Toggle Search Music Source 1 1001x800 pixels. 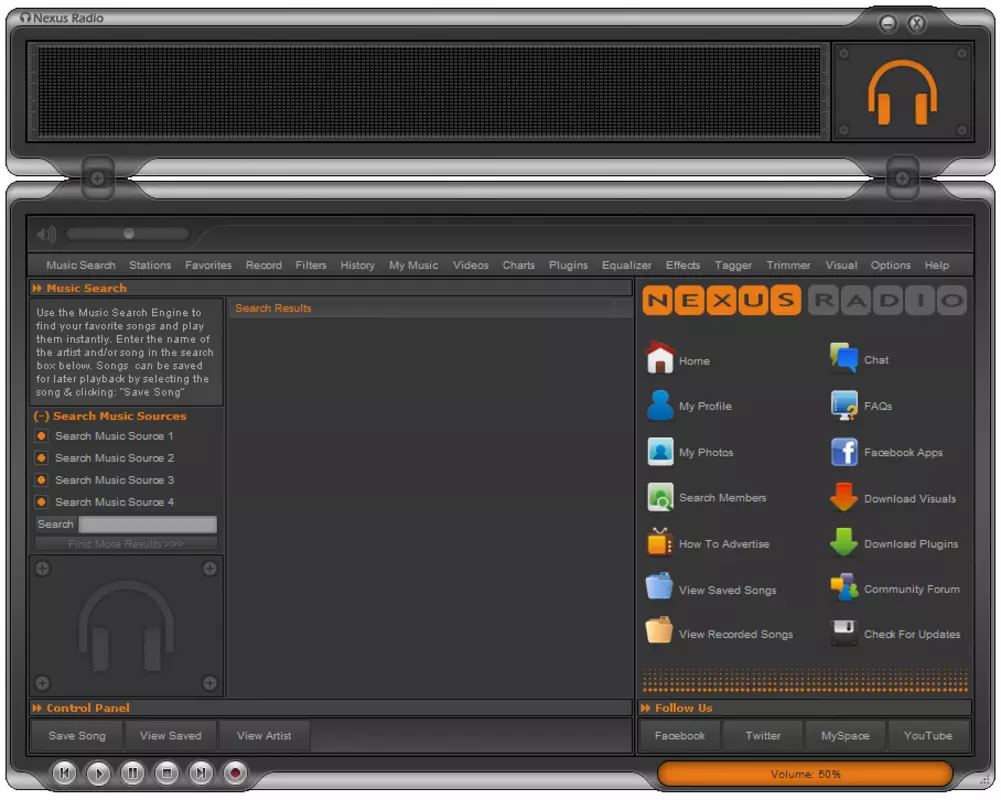41,436
